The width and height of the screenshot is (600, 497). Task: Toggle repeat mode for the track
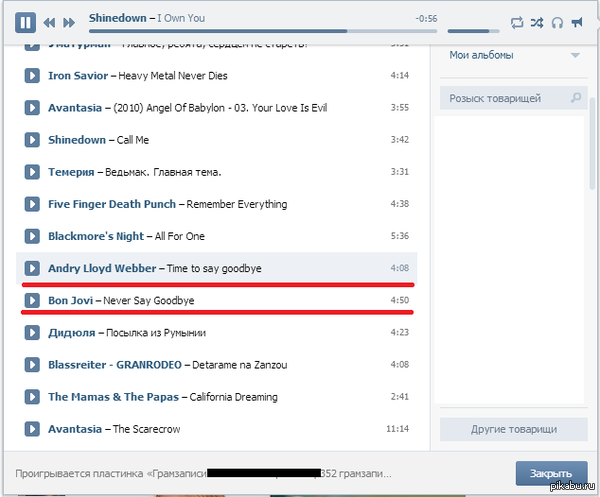(517, 21)
